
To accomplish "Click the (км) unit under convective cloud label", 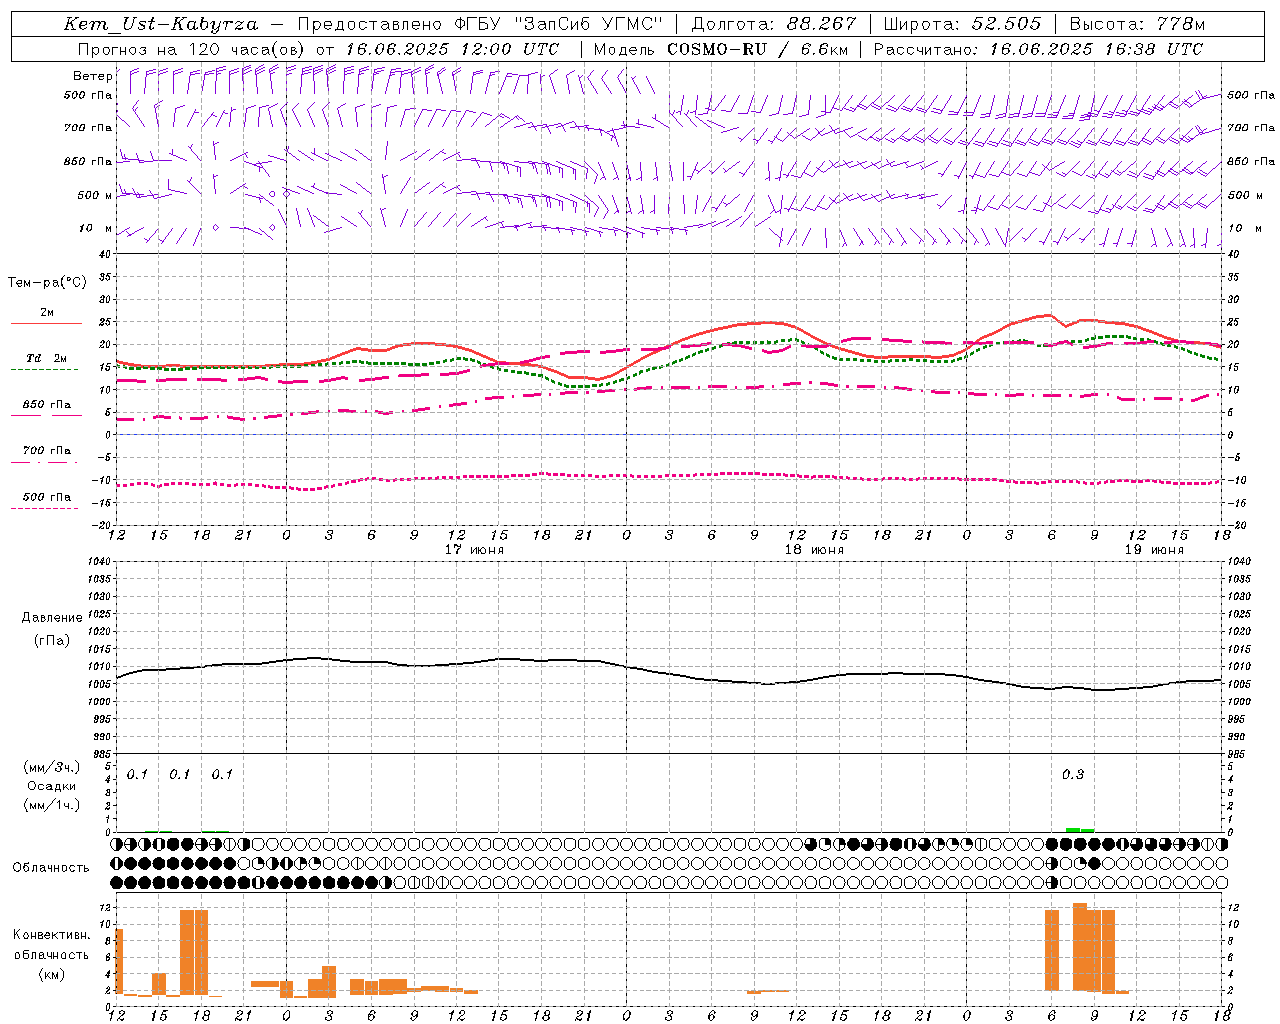I will (x=51, y=974).
